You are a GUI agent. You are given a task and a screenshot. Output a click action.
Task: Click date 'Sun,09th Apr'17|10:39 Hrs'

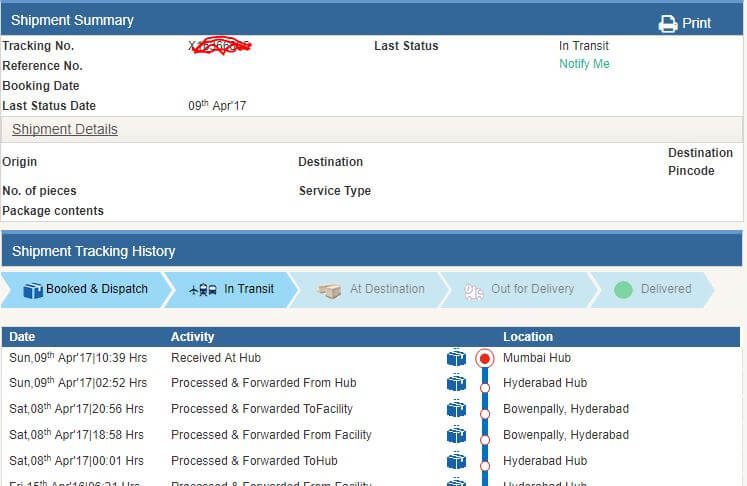(78, 357)
